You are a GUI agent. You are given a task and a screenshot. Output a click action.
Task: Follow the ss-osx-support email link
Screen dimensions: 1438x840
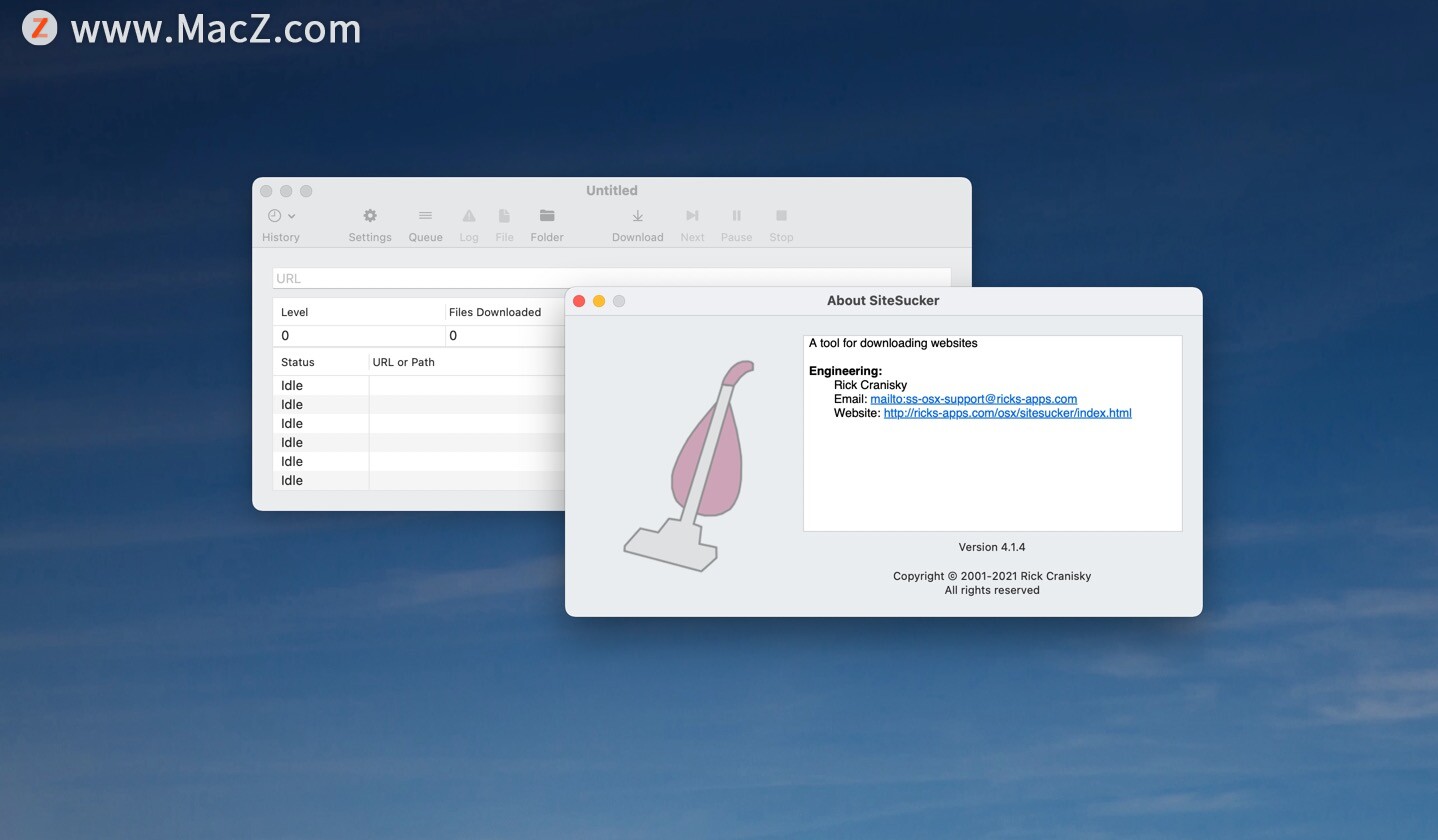coord(973,399)
